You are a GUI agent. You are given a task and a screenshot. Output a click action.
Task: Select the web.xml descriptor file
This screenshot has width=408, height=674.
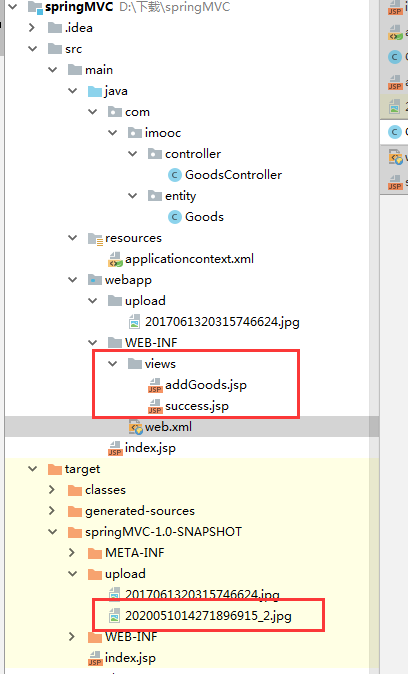click(x=160, y=427)
